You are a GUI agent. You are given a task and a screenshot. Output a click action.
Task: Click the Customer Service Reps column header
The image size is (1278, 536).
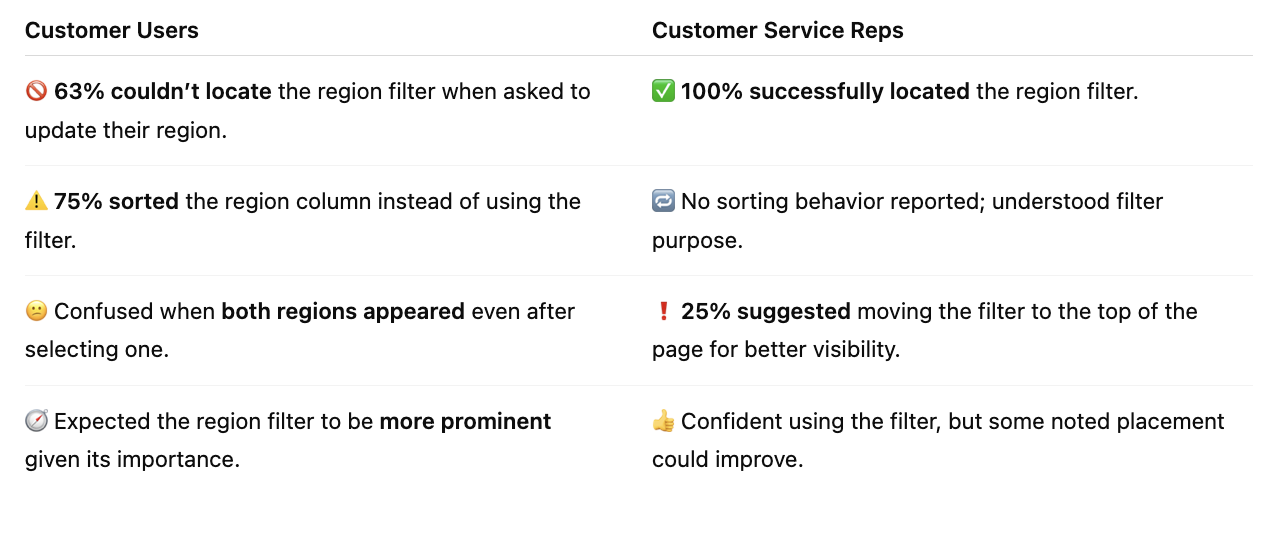click(x=778, y=31)
